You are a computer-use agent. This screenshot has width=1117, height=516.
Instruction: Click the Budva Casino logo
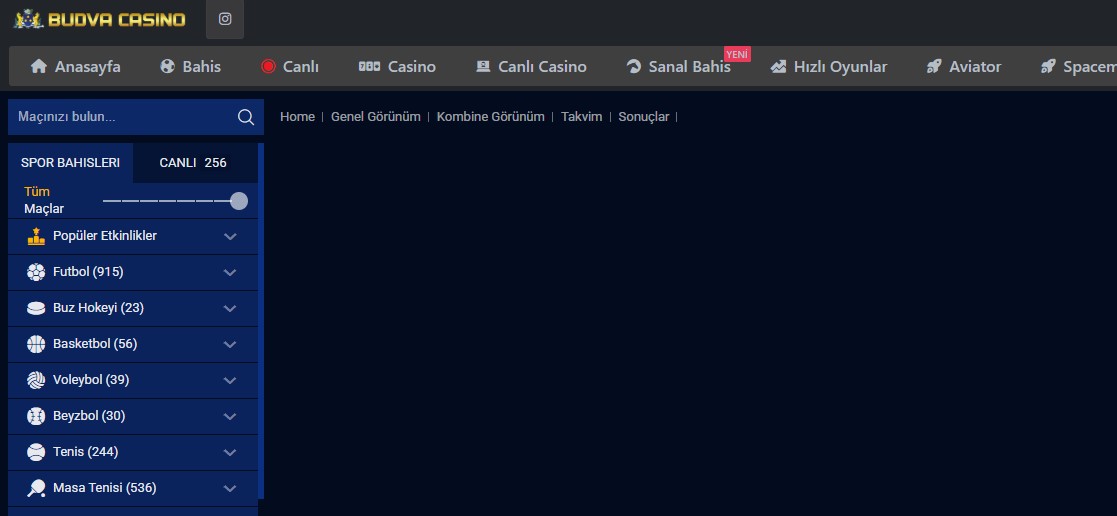tap(100, 19)
